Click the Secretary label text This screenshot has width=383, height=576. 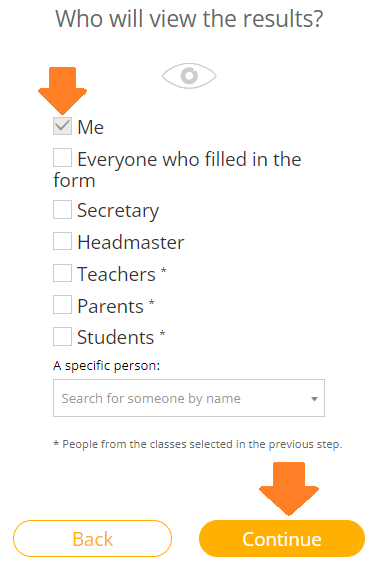(x=118, y=211)
